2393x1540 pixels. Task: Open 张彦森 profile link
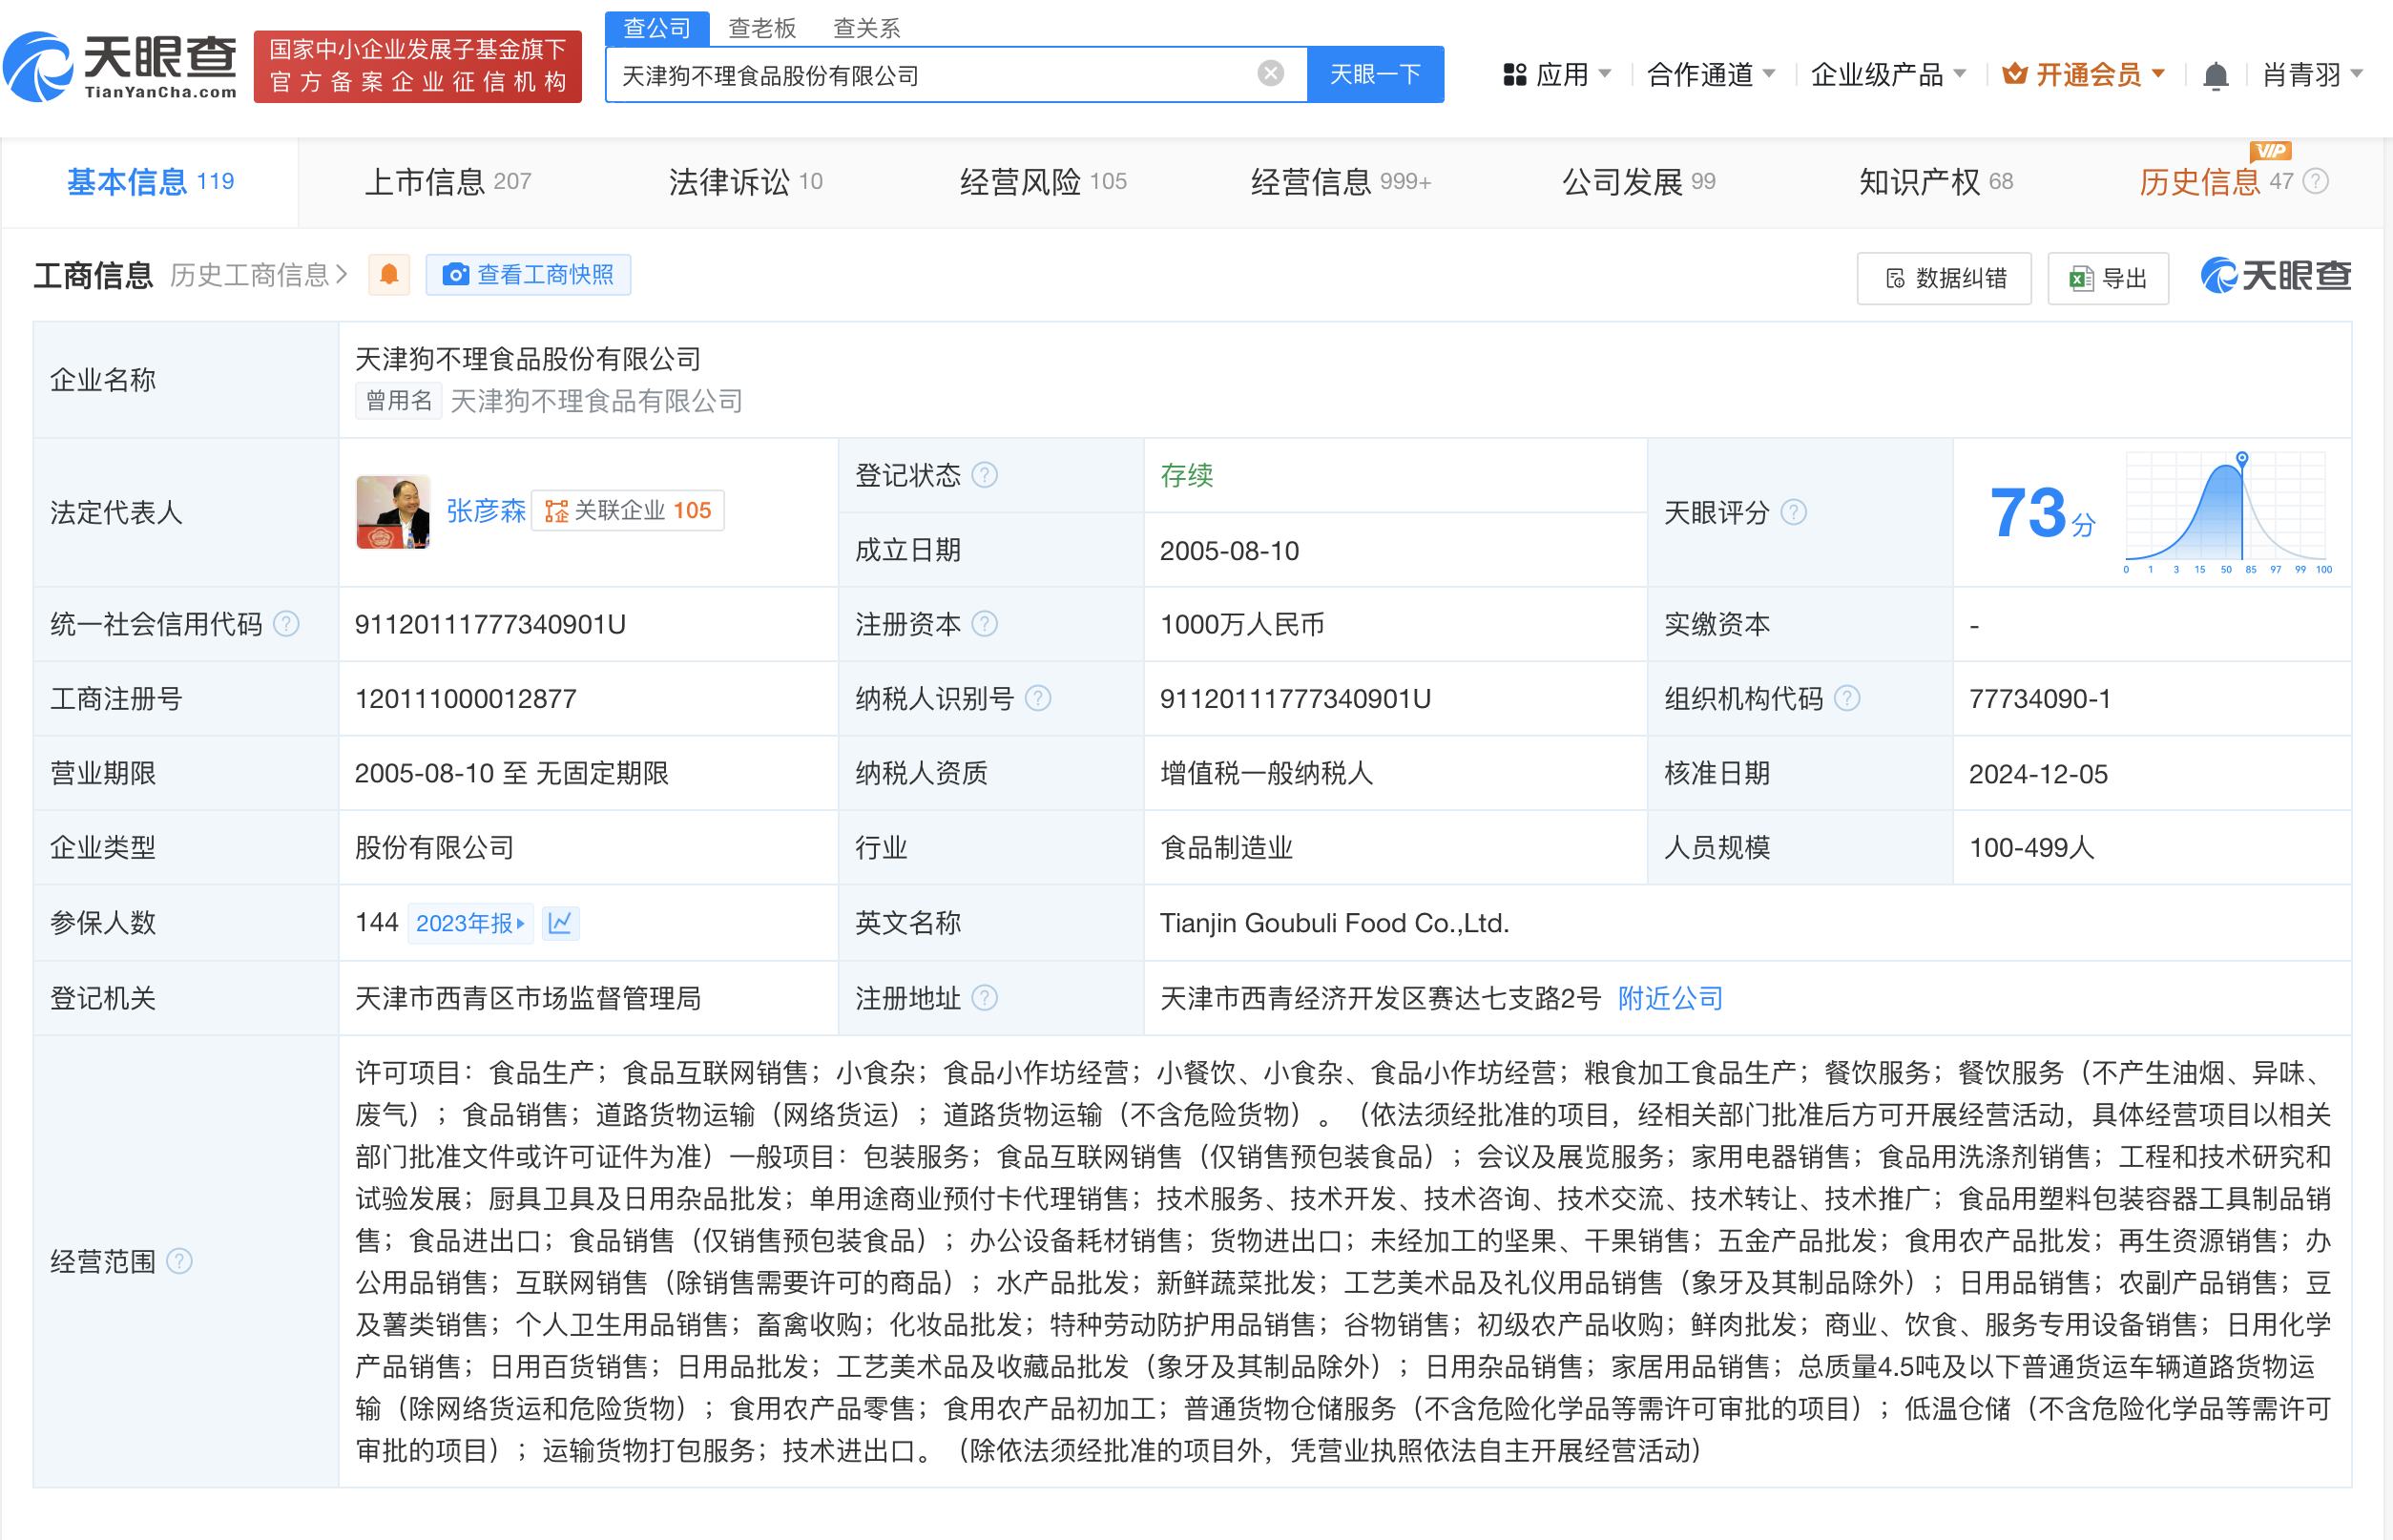486,511
